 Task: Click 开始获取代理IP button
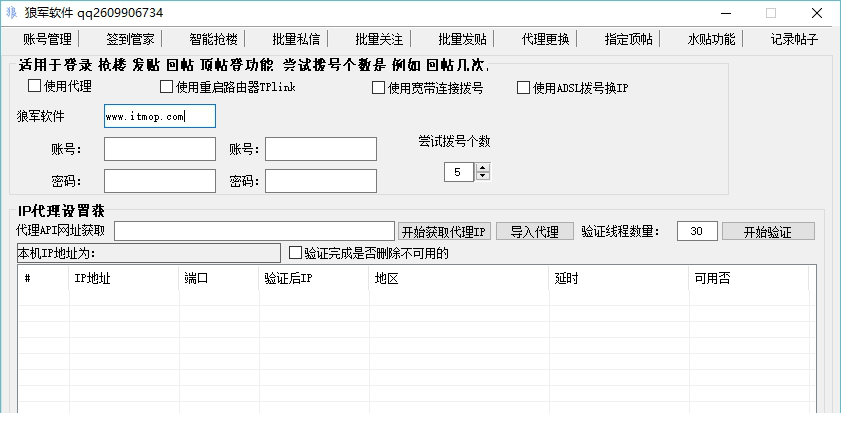point(444,232)
